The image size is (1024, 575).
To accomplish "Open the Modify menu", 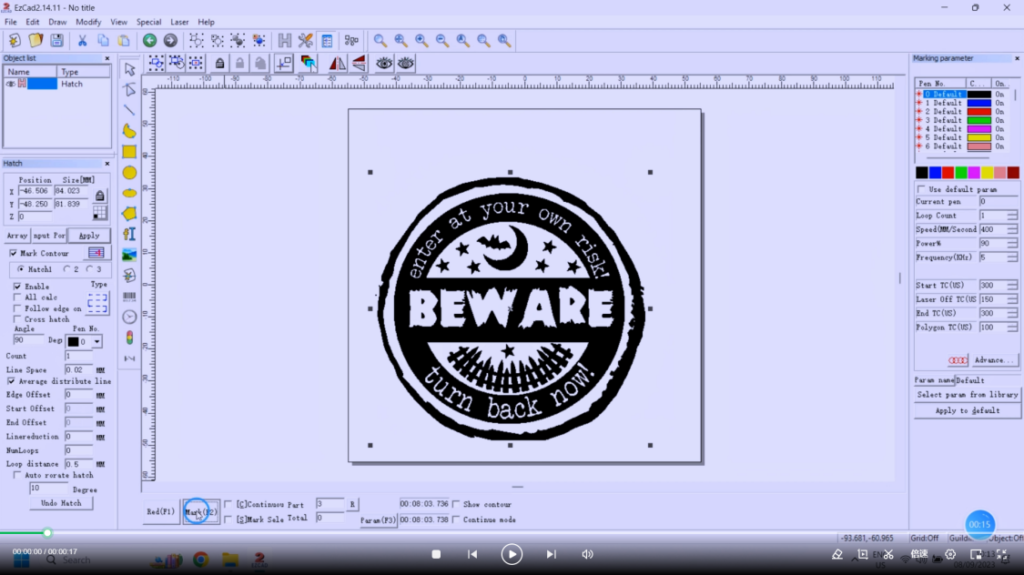I will [x=88, y=22].
